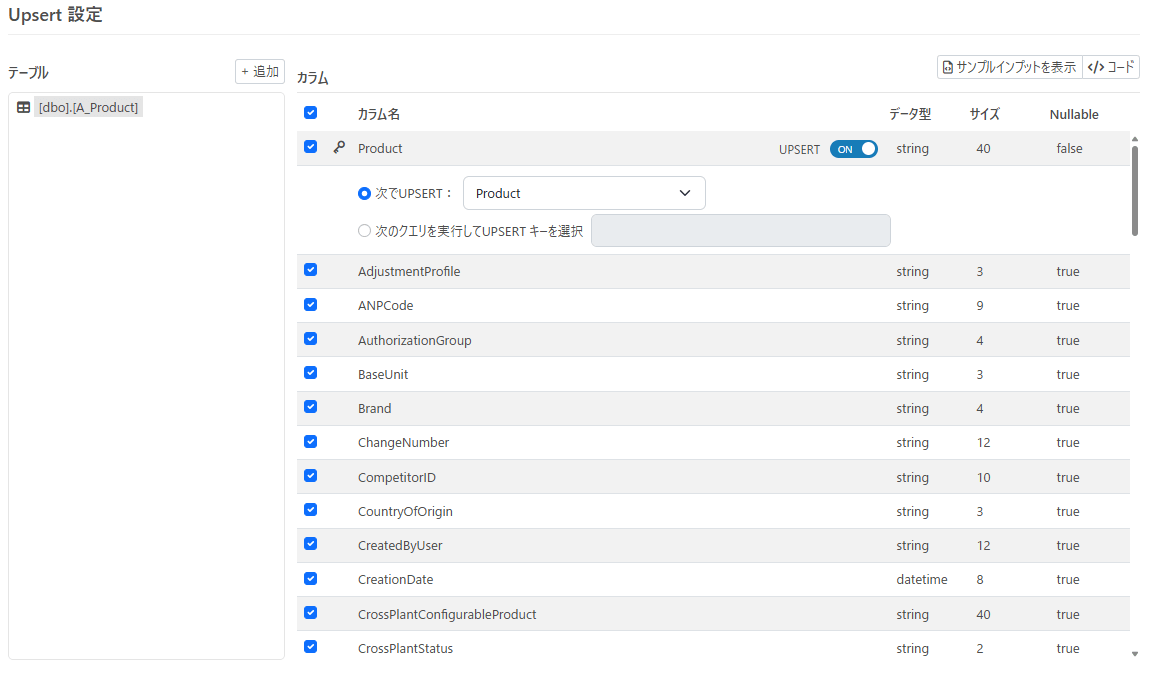Screen dimensions: 1153x677
Task: Click the table icon beside [dbo].[A_Product]
Action: tap(24, 107)
